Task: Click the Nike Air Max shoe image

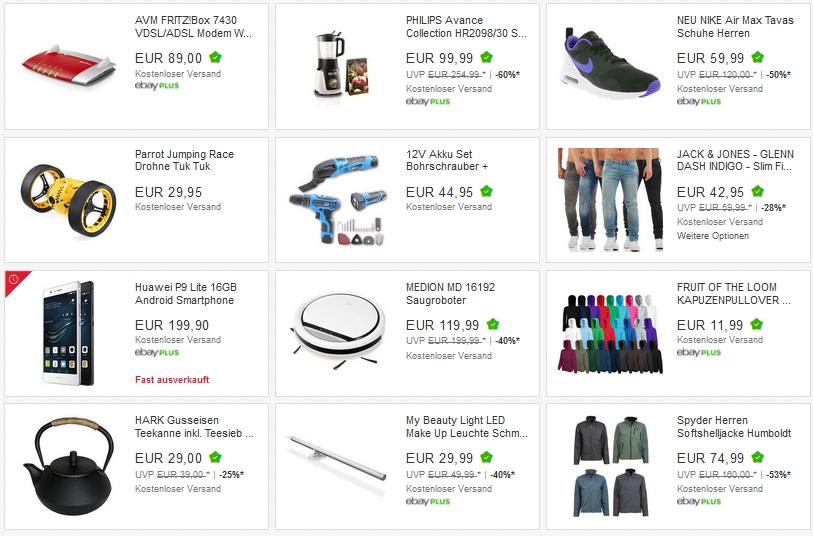Action: [x=609, y=63]
